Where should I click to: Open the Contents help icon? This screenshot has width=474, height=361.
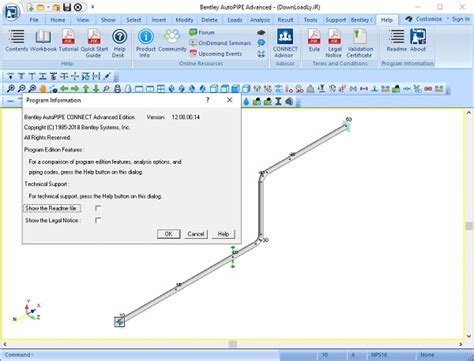(x=16, y=40)
